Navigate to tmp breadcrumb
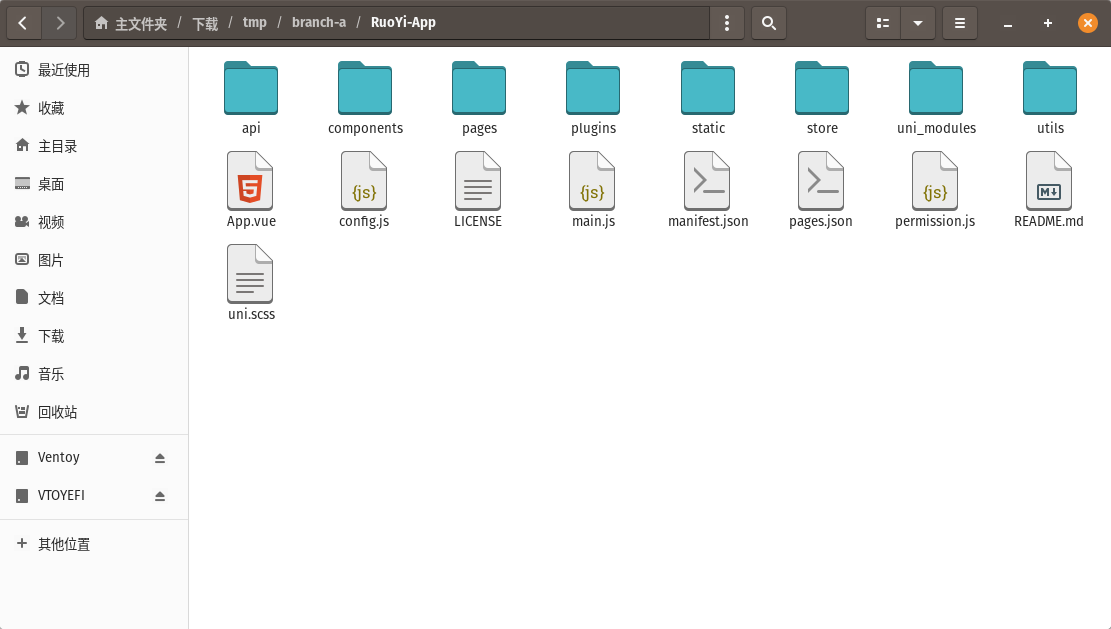The height and width of the screenshot is (629, 1111). click(x=255, y=22)
